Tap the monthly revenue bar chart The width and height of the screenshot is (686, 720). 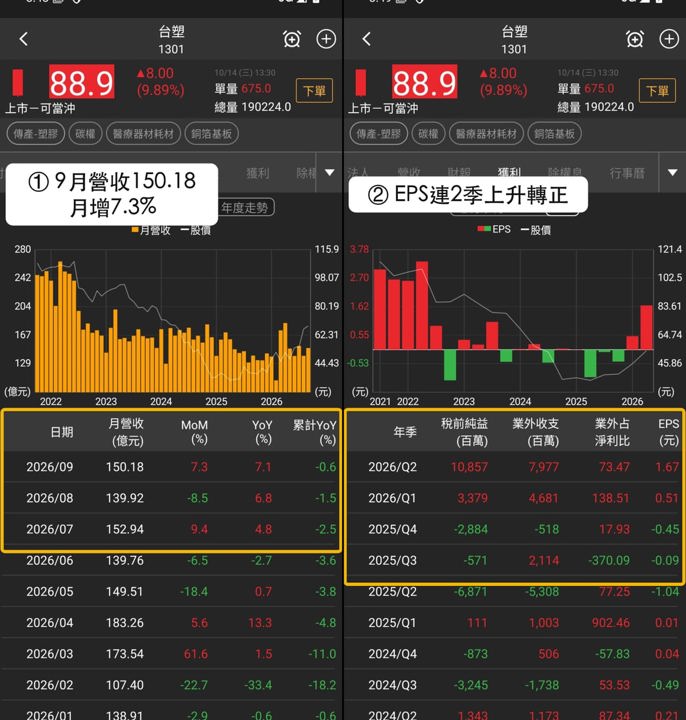tap(173, 321)
